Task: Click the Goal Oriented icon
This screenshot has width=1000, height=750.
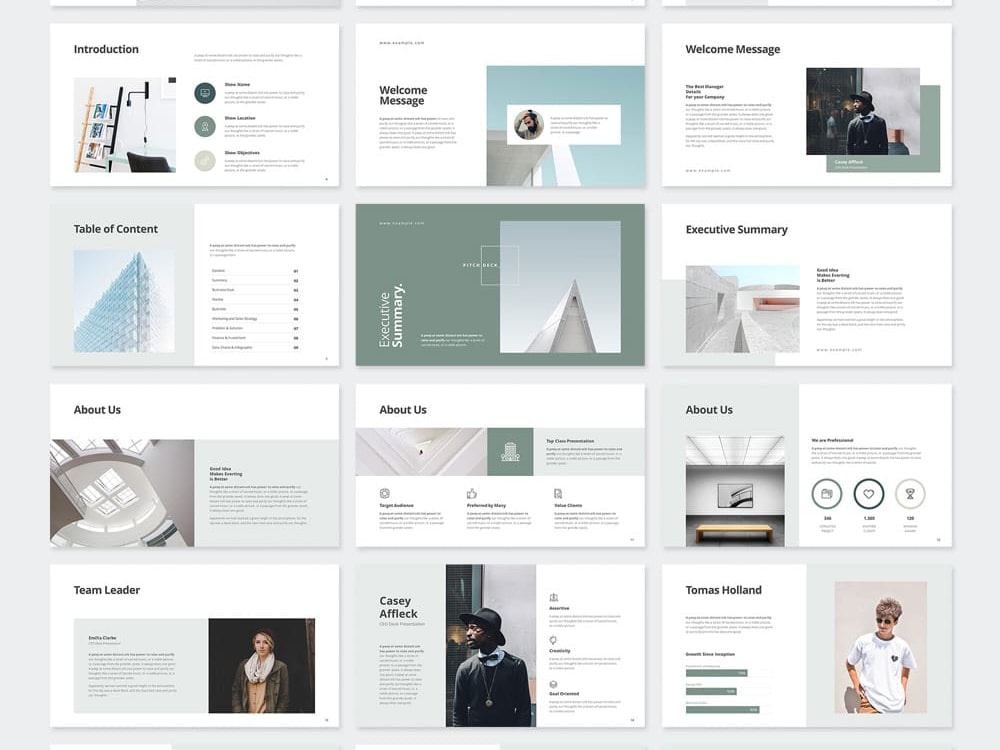Action: [554, 684]
